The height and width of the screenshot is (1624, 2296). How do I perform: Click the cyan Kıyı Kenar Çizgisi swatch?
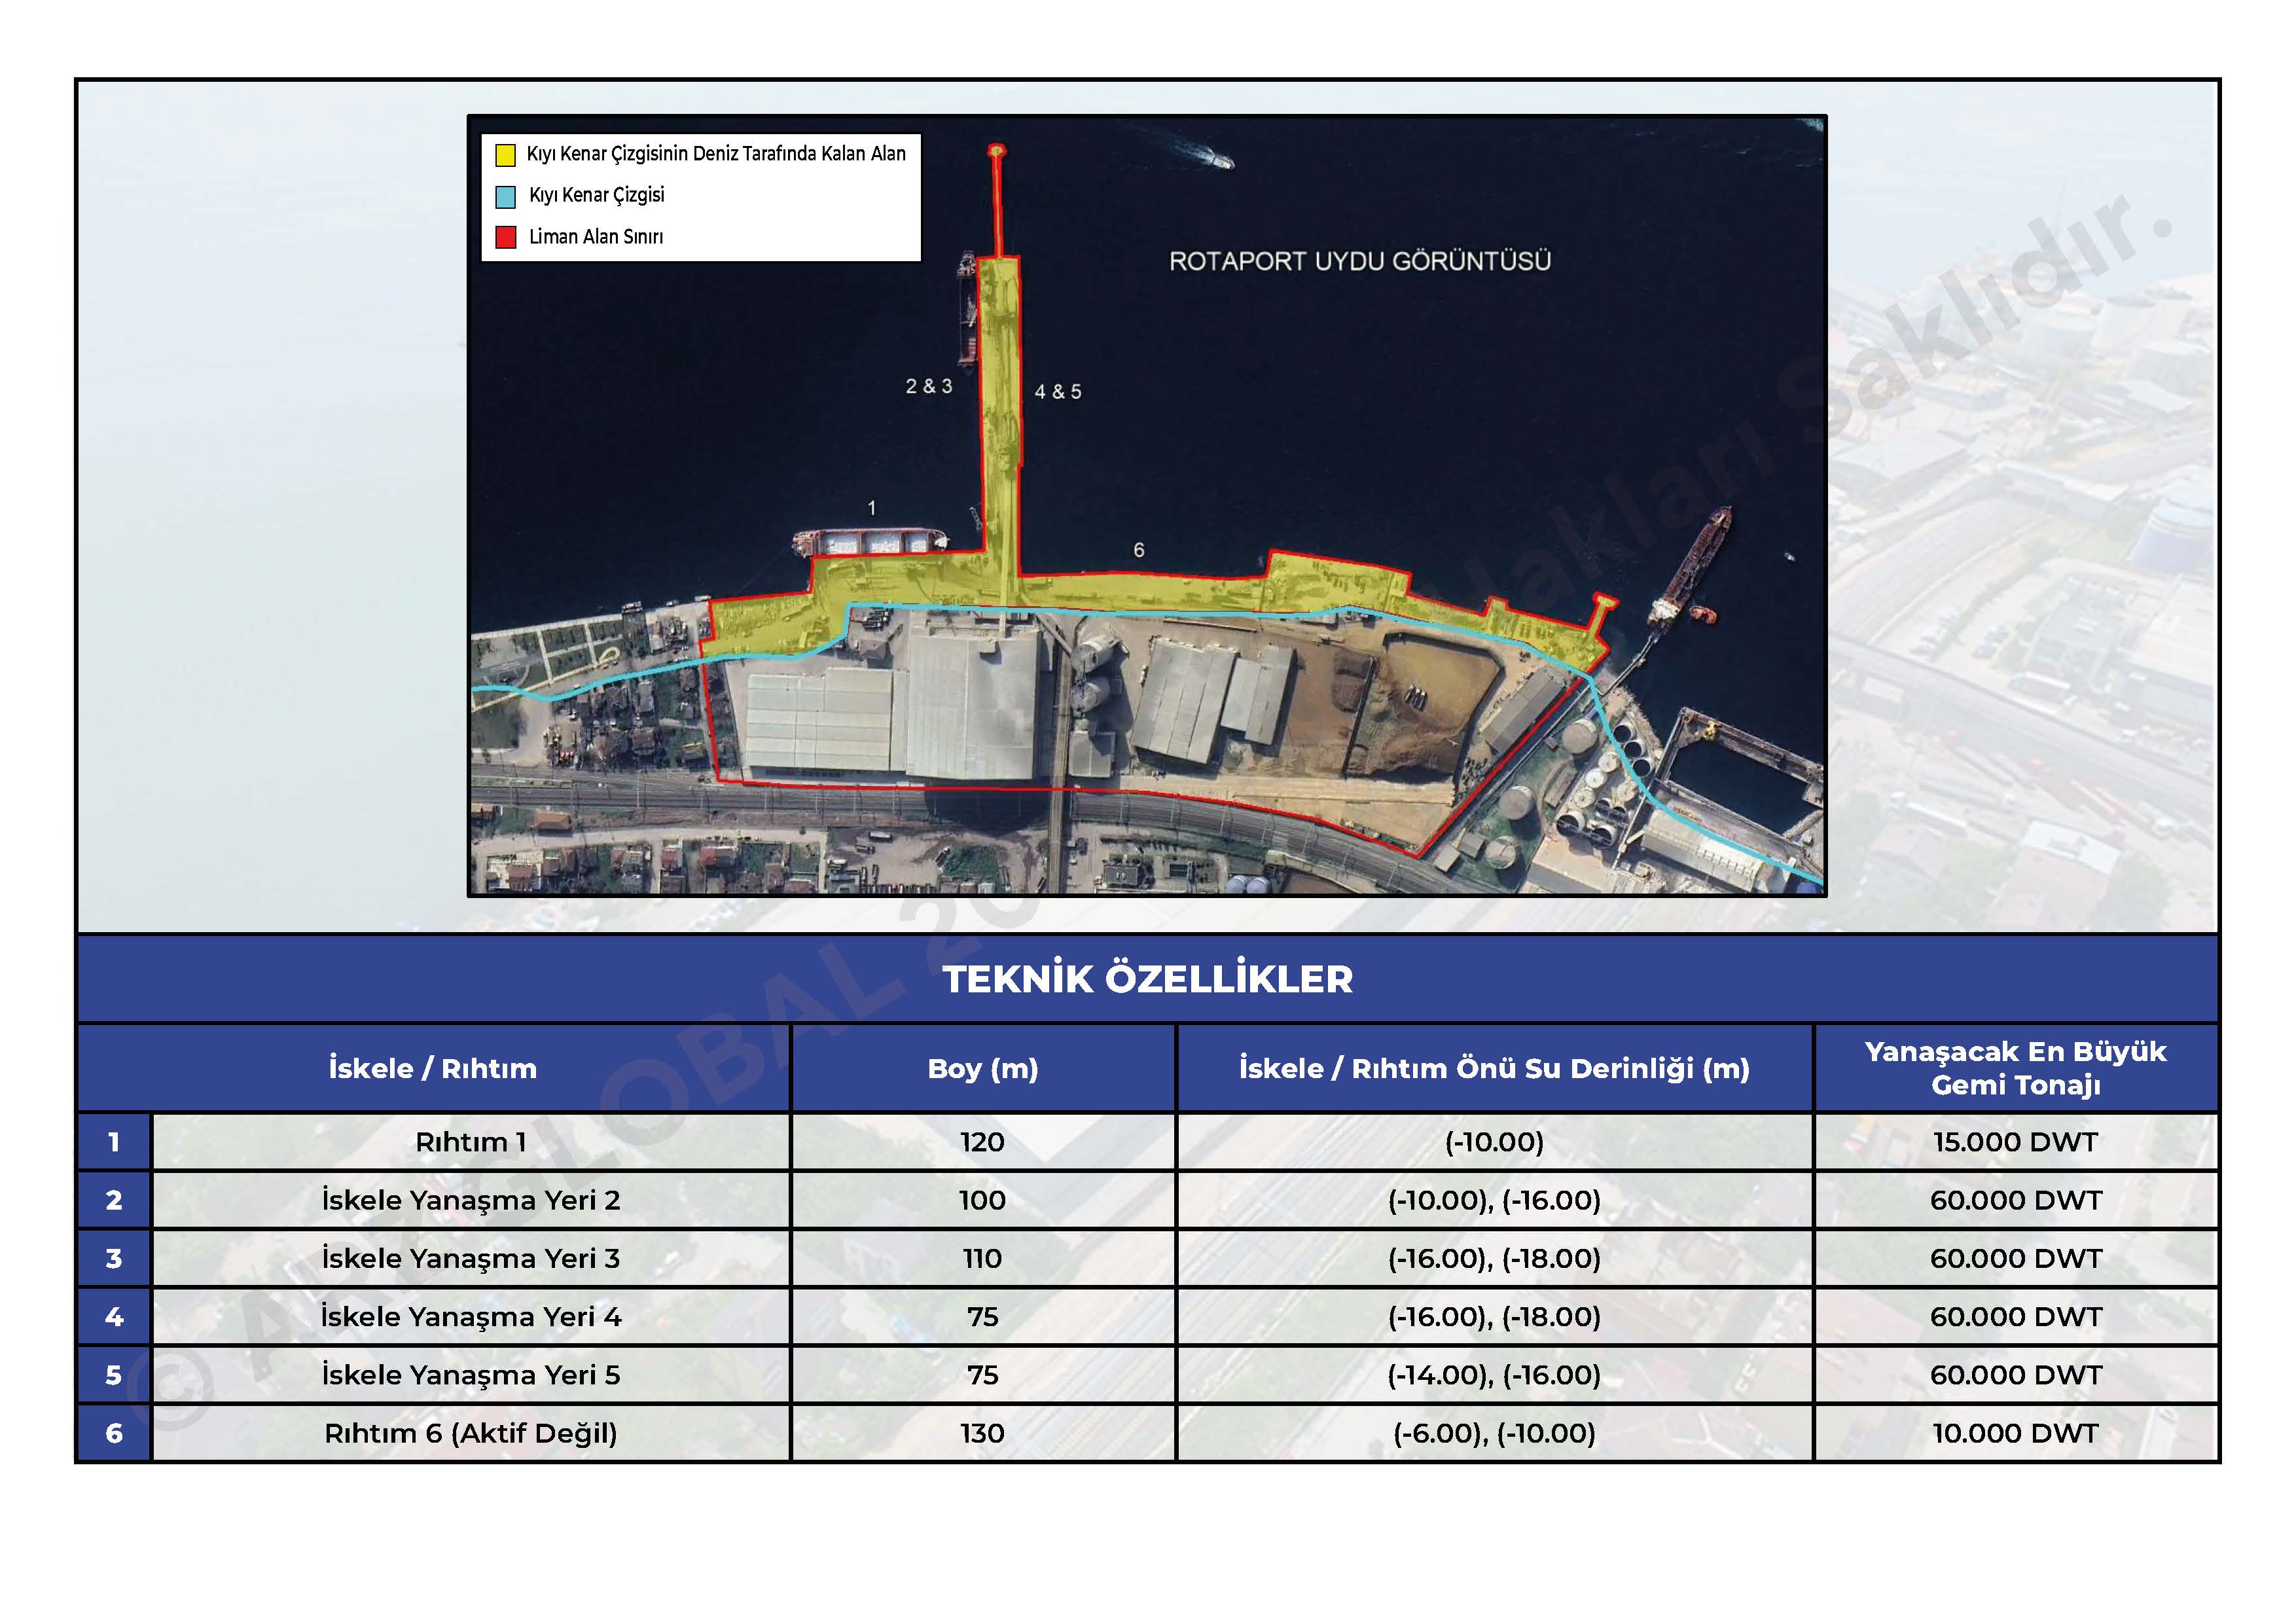coord(506,196)
